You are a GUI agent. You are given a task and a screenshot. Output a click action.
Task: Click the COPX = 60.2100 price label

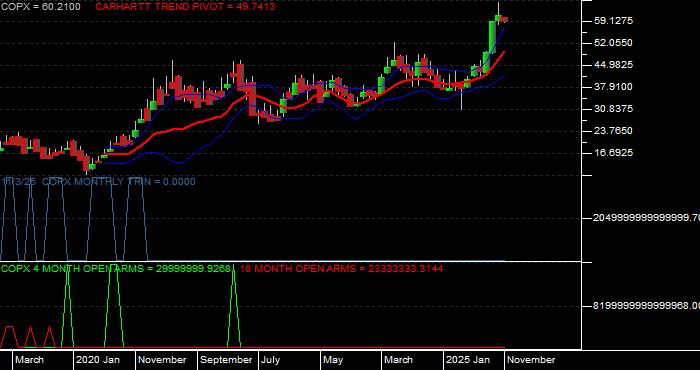41,7
